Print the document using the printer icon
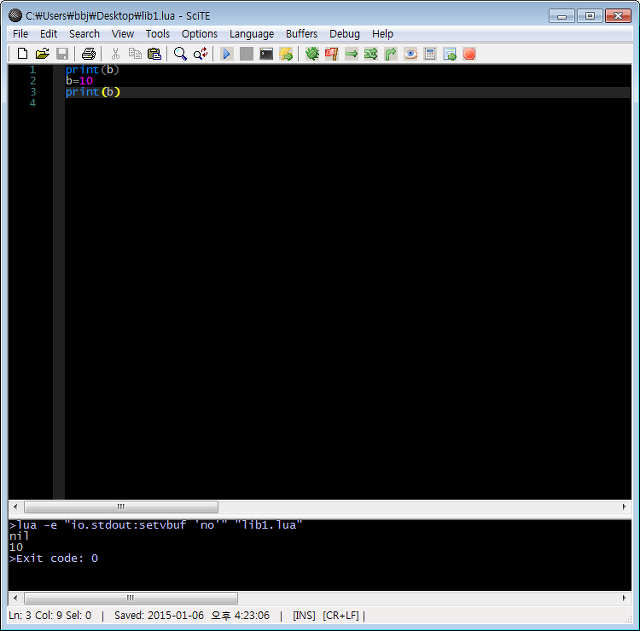640x631 pixels. pyautogui.click(x=89, y=54)
